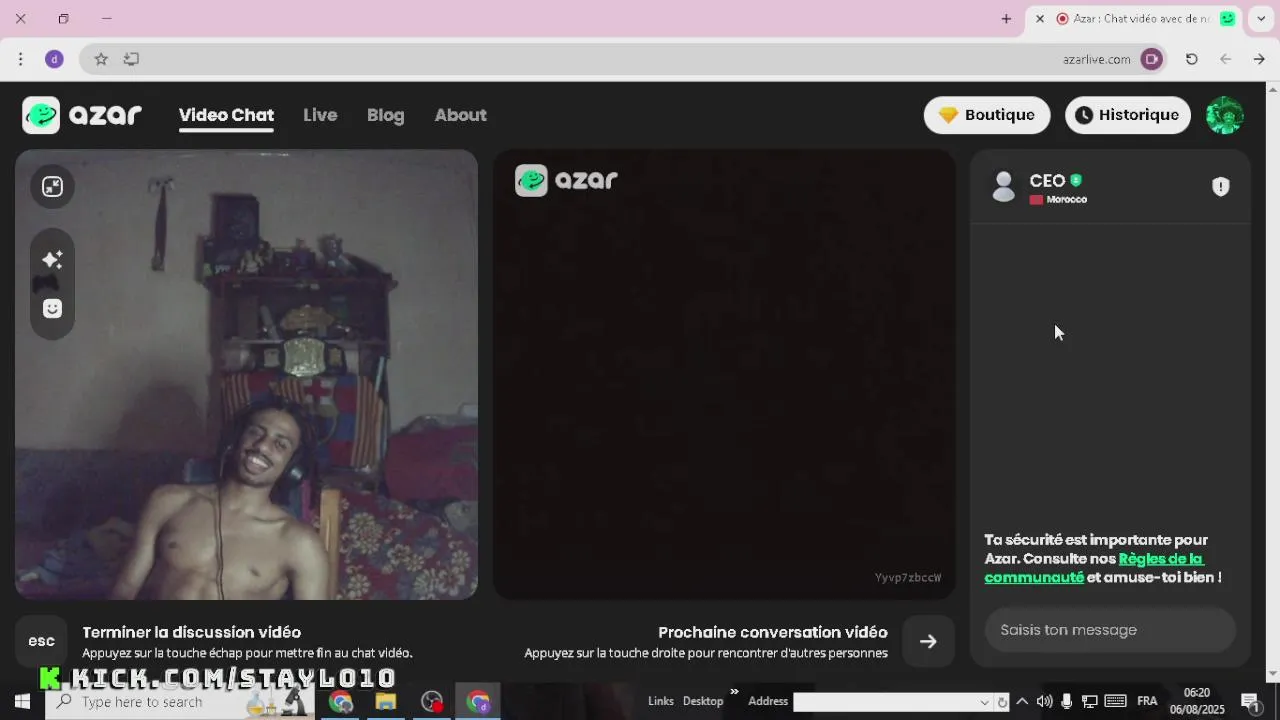
Task: Open the touch keyboard tray icon
Action: coord(1116,701)
